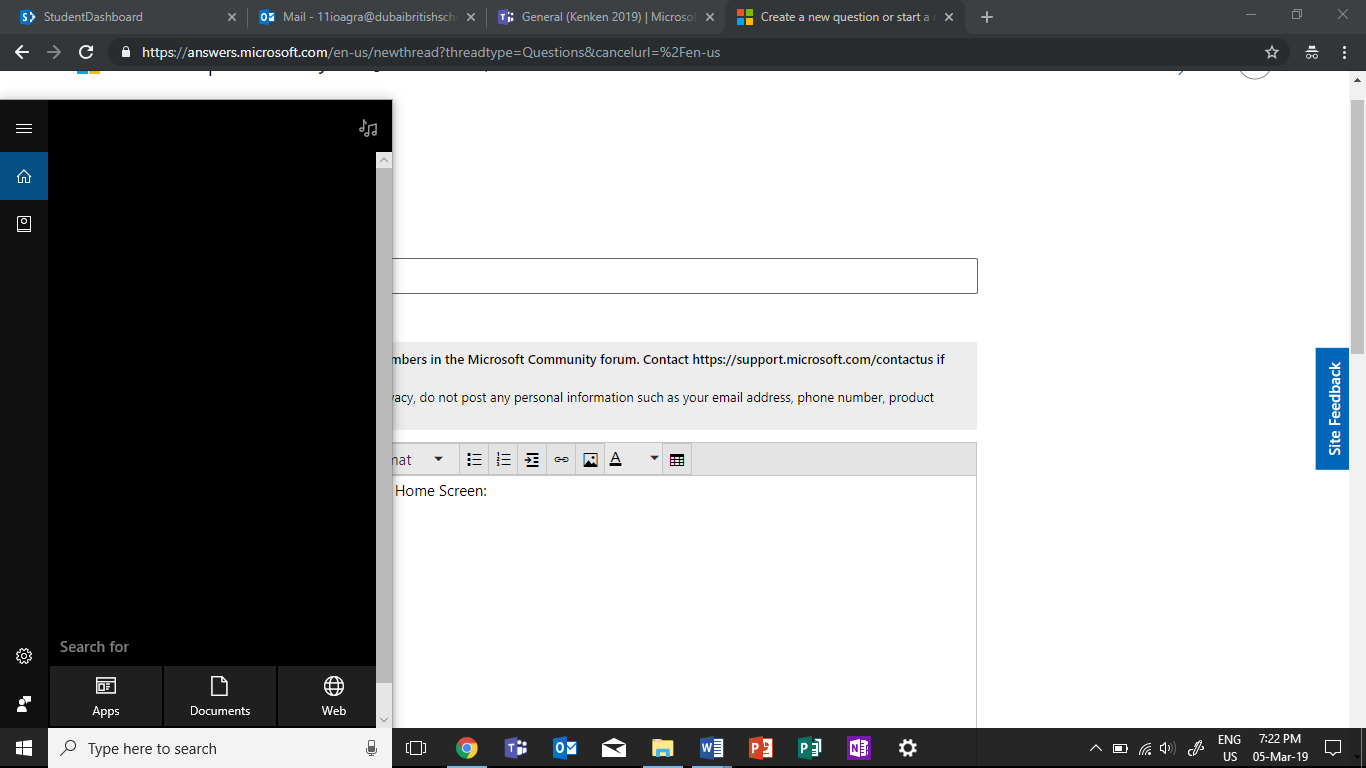This screenshot has width=1366, height=768.
Task: Select the Create a new question tab
Action: point(846,17)
